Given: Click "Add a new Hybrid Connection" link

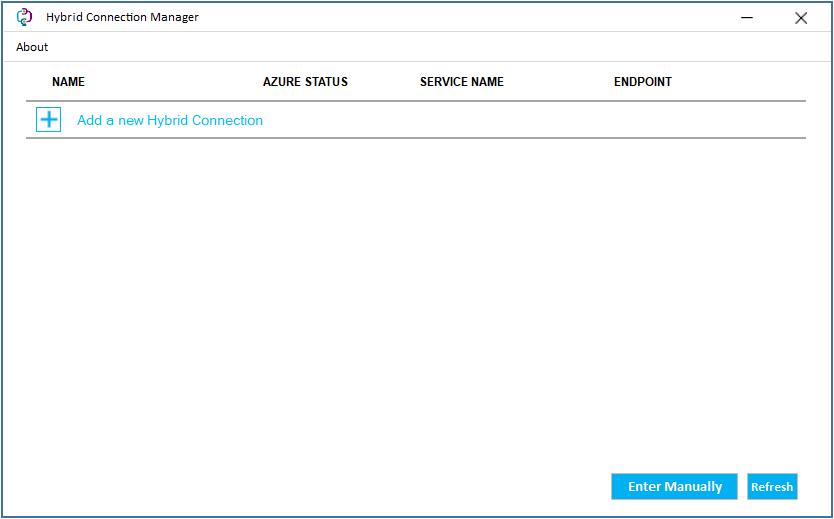Looking at the screenshot, I should click(170, 120).
